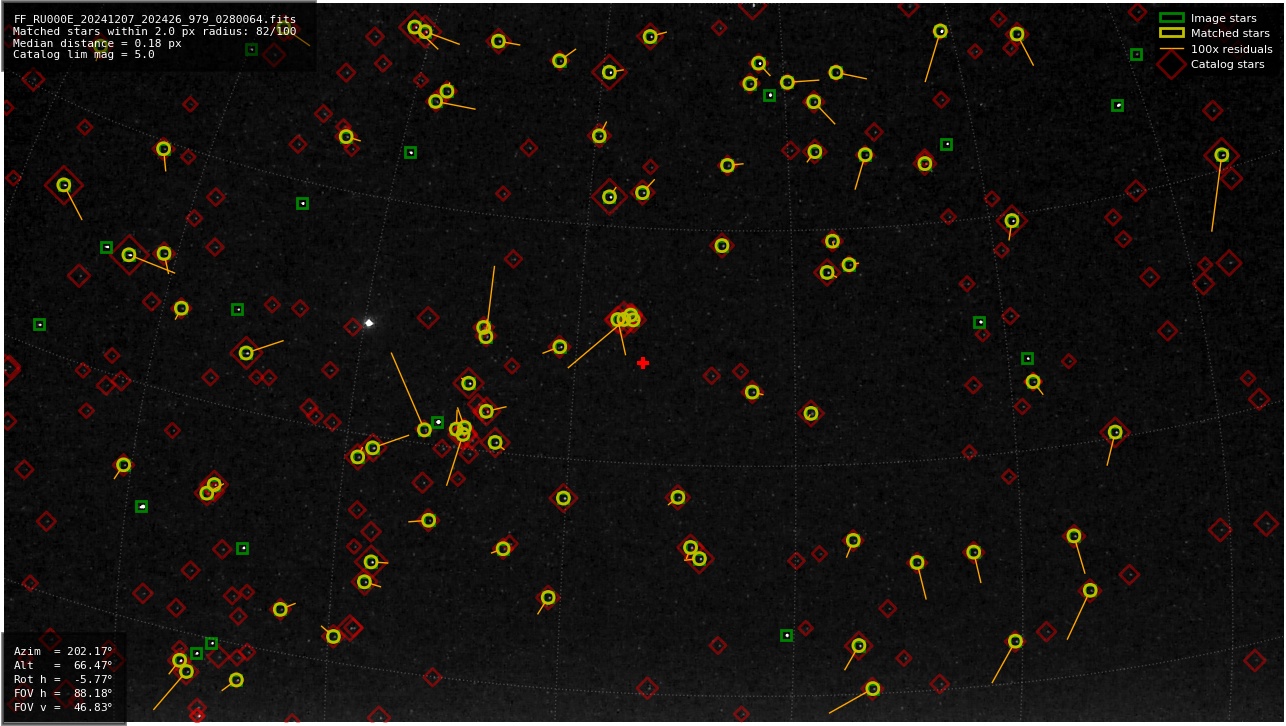1286x726 pixels.
Task: Click the FF_RU000E_20241207 fits file name
Action: (x=155, y=19)
